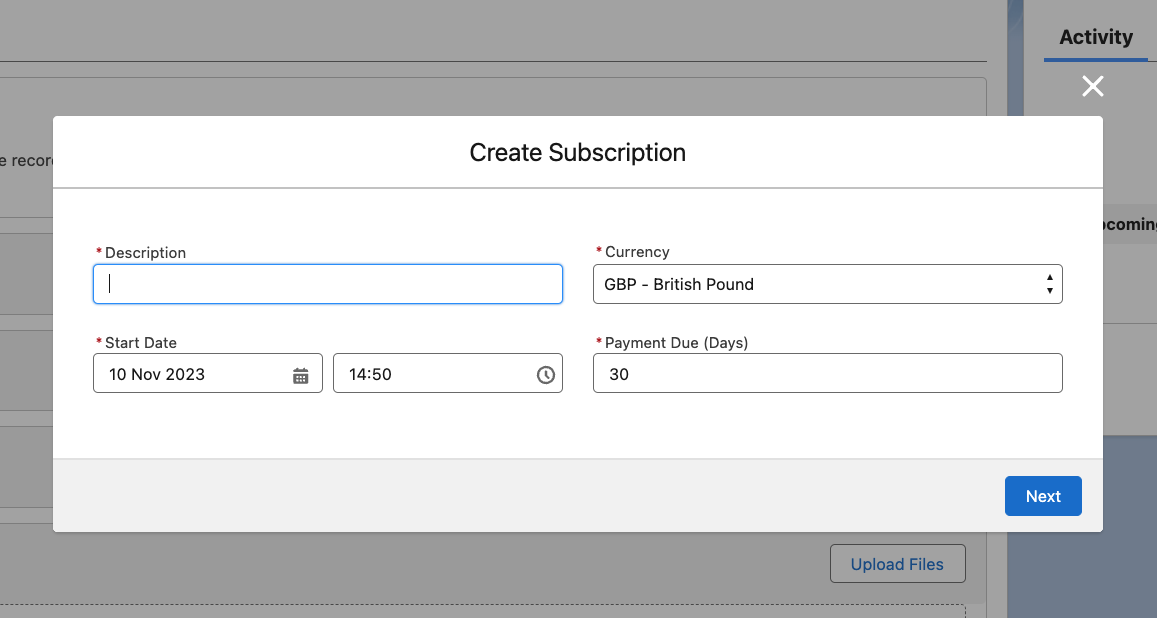The height and width of the screenshot is (618, 1157).
Task: Switch to the Activity tab
Action: [1095, 37]
